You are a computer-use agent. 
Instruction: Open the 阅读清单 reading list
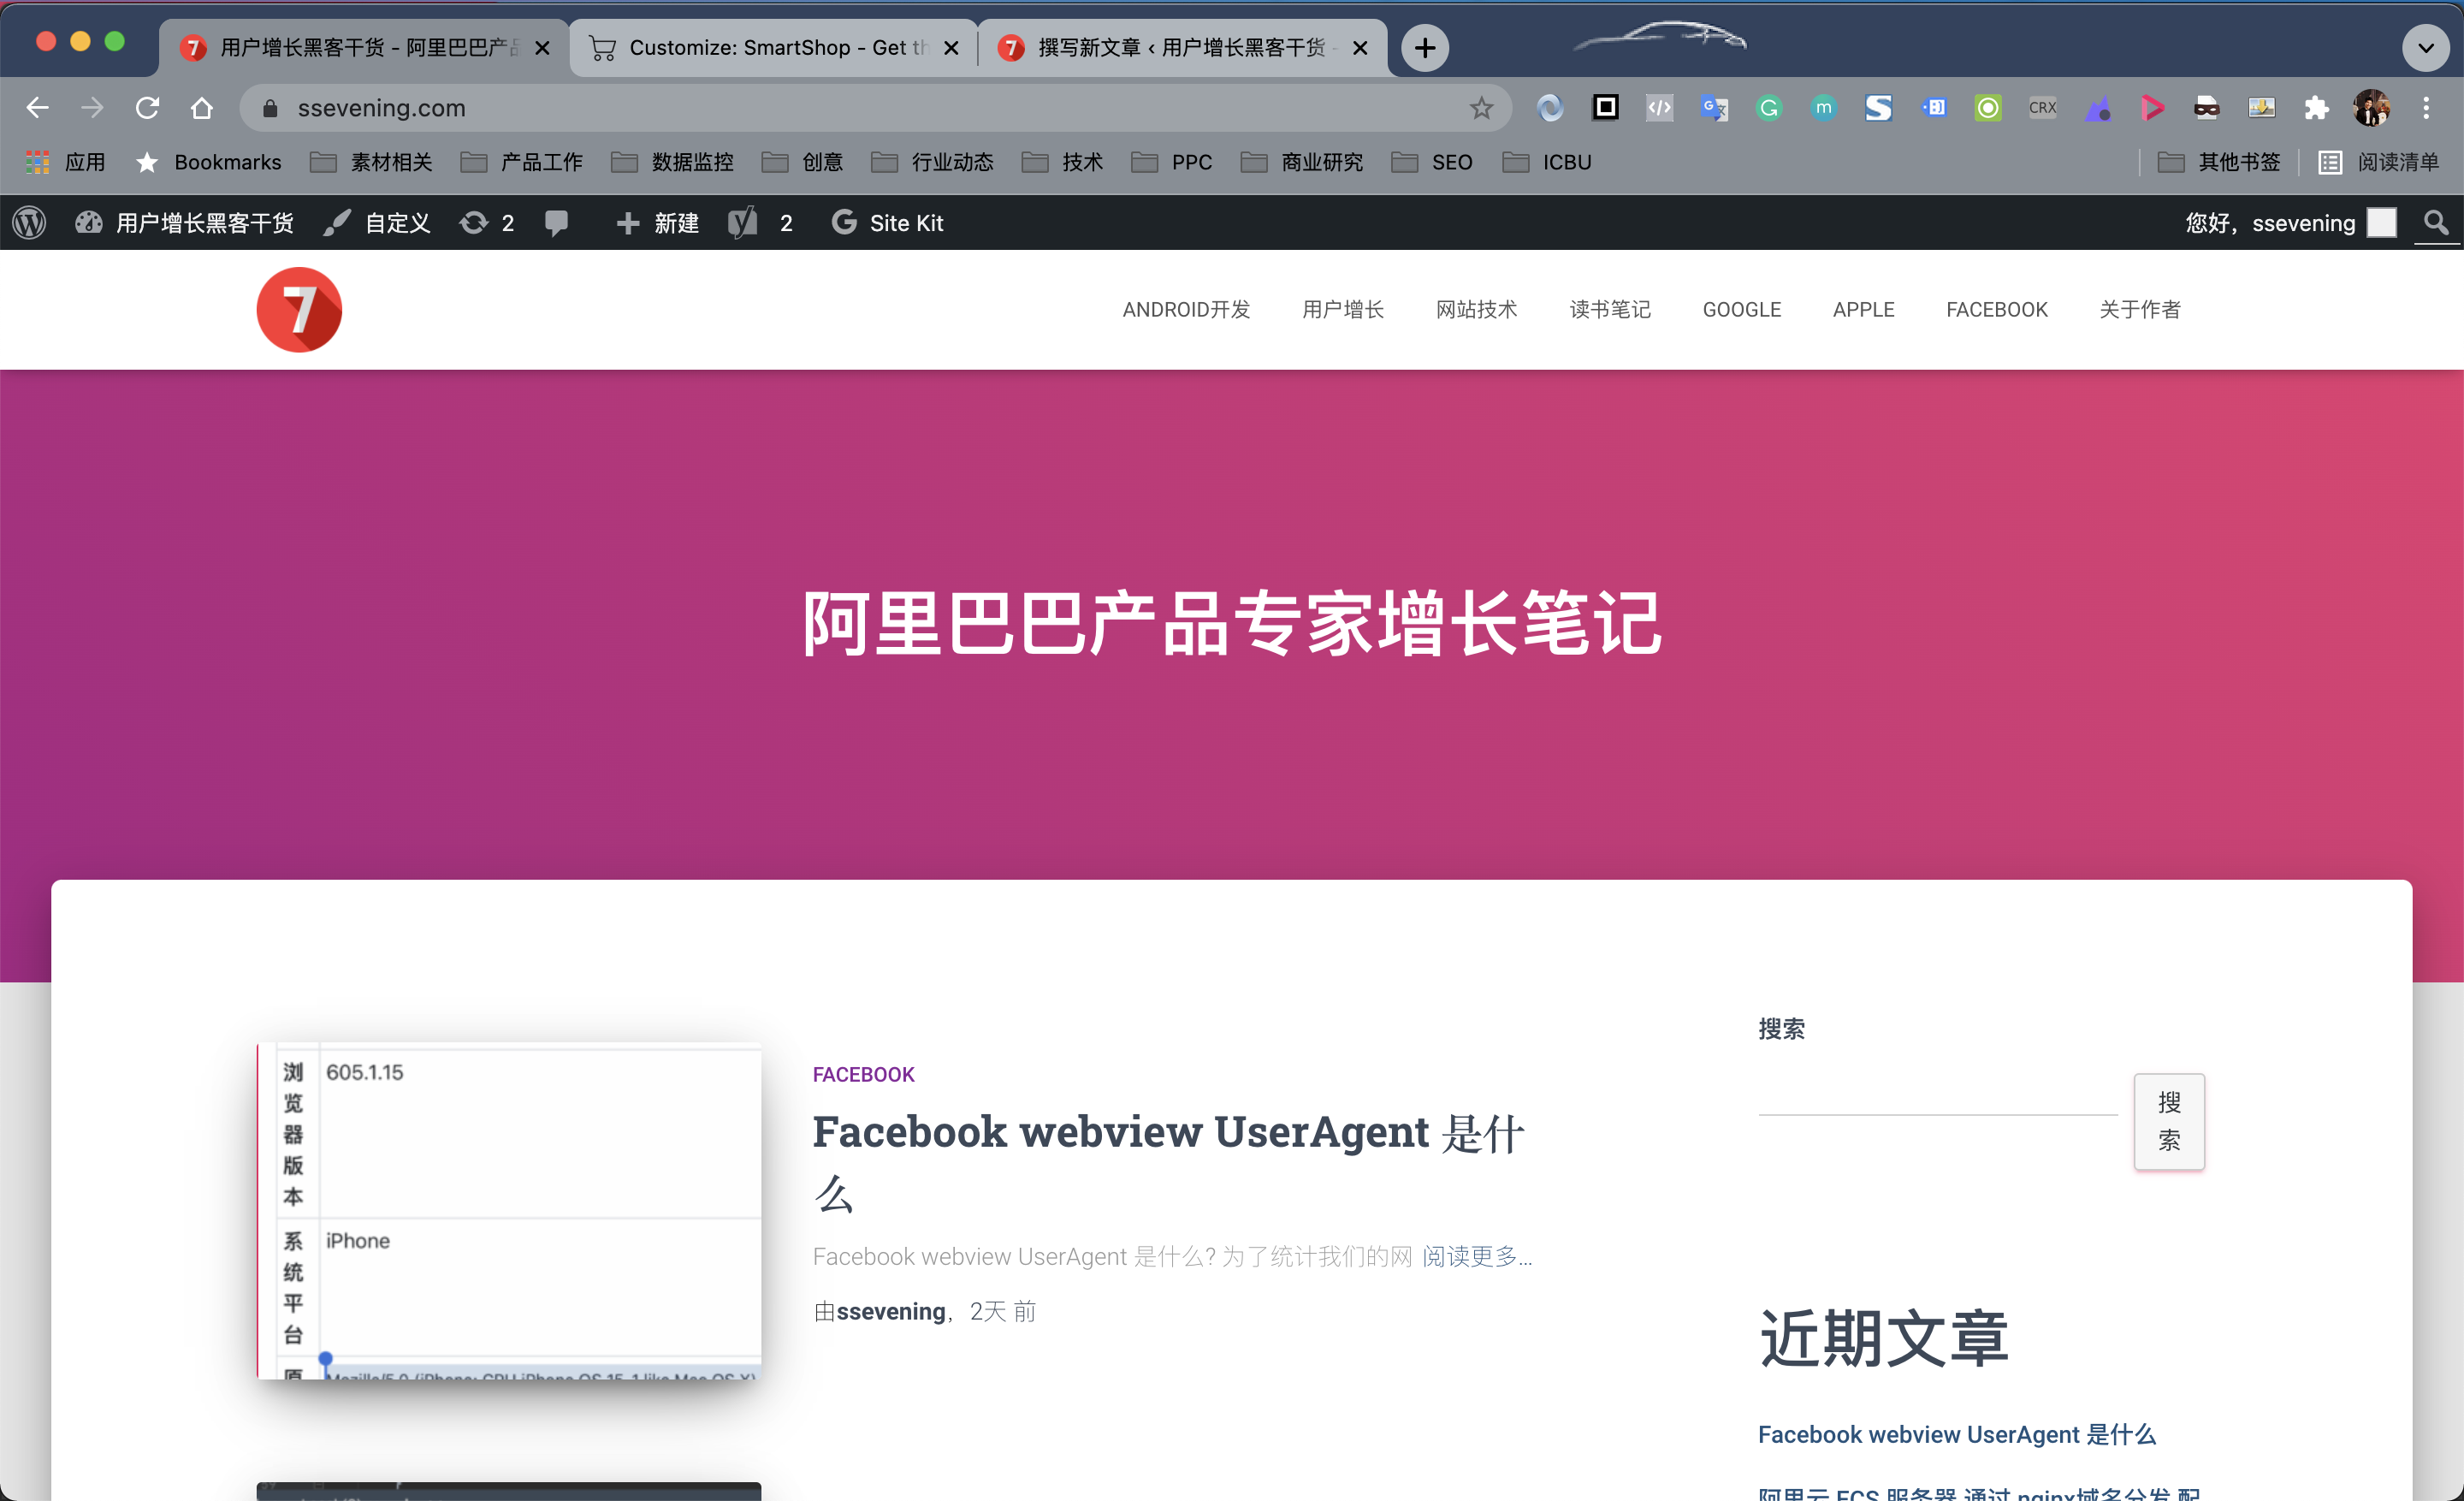tap(2378, 162)
